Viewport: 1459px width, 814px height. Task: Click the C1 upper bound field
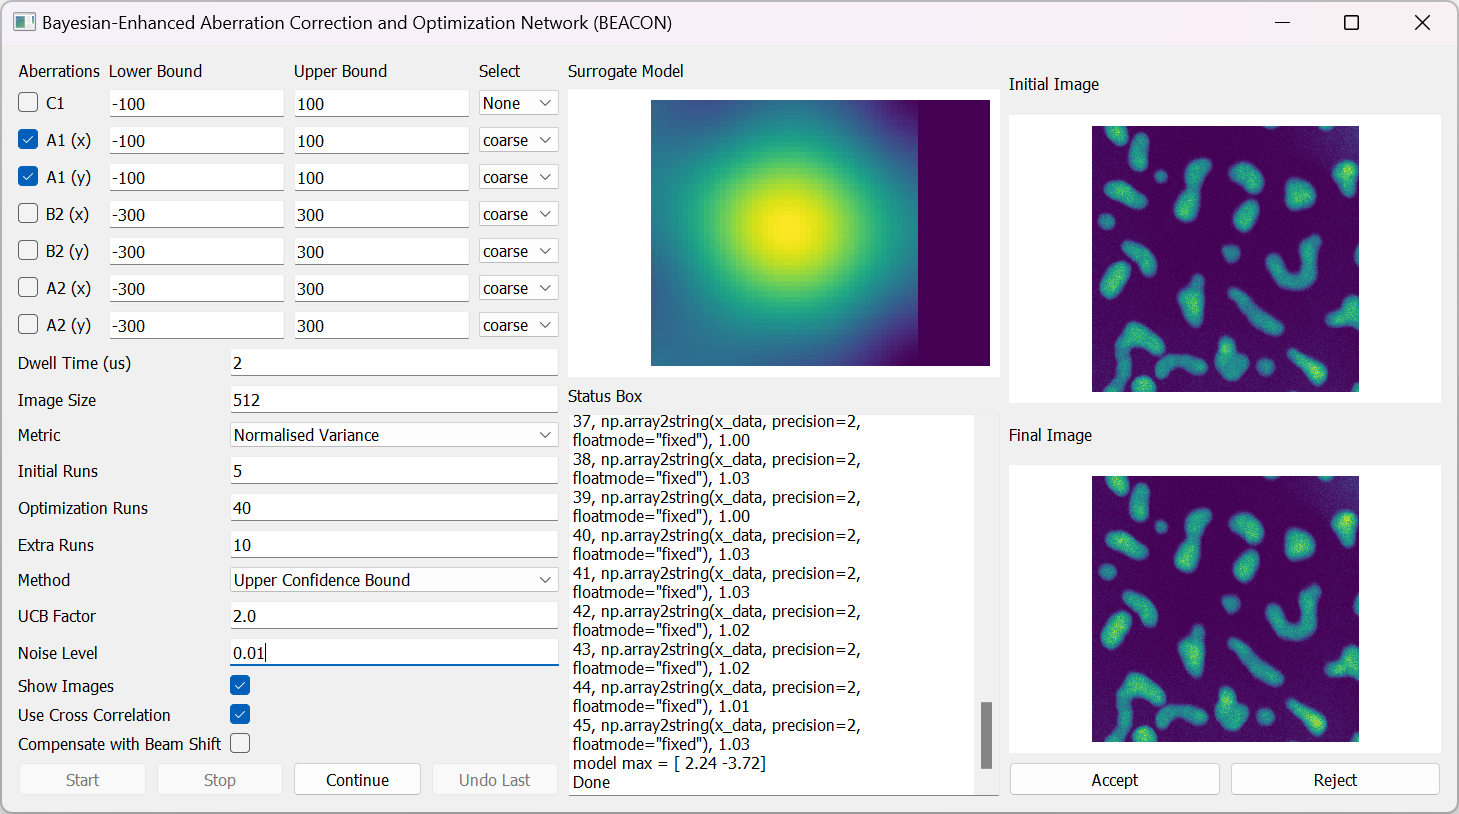click(381, 103)
